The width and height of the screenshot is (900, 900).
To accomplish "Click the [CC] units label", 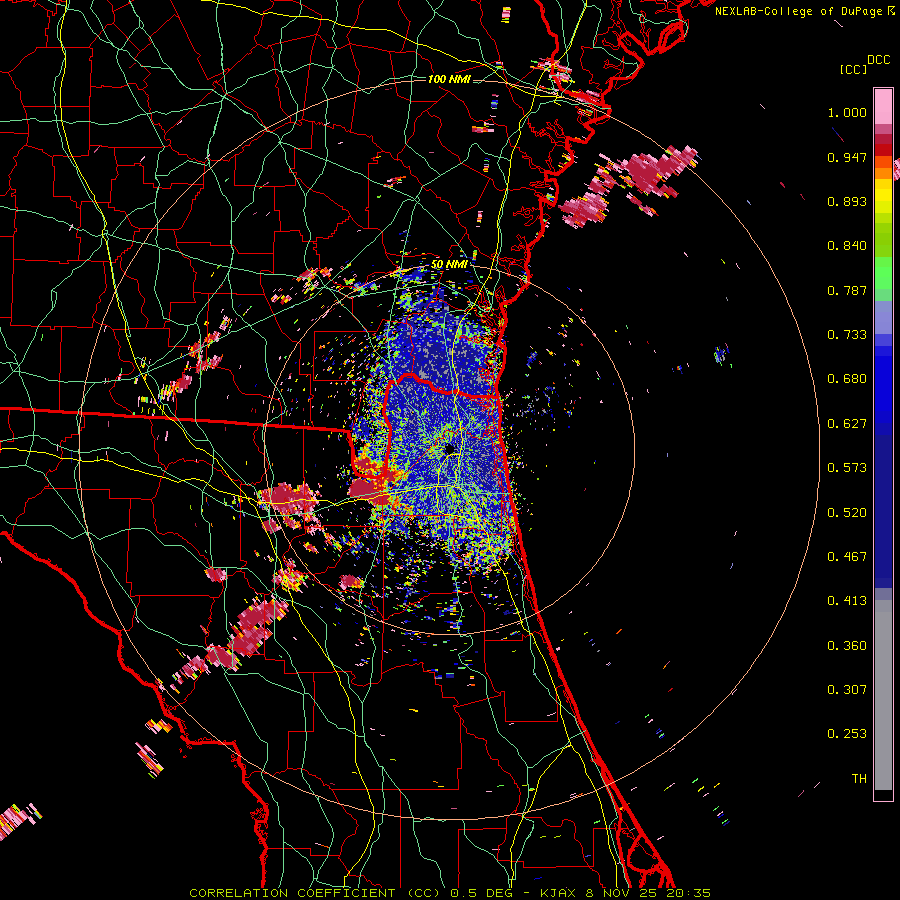I will pyautogui.click(x=854, y=69).
